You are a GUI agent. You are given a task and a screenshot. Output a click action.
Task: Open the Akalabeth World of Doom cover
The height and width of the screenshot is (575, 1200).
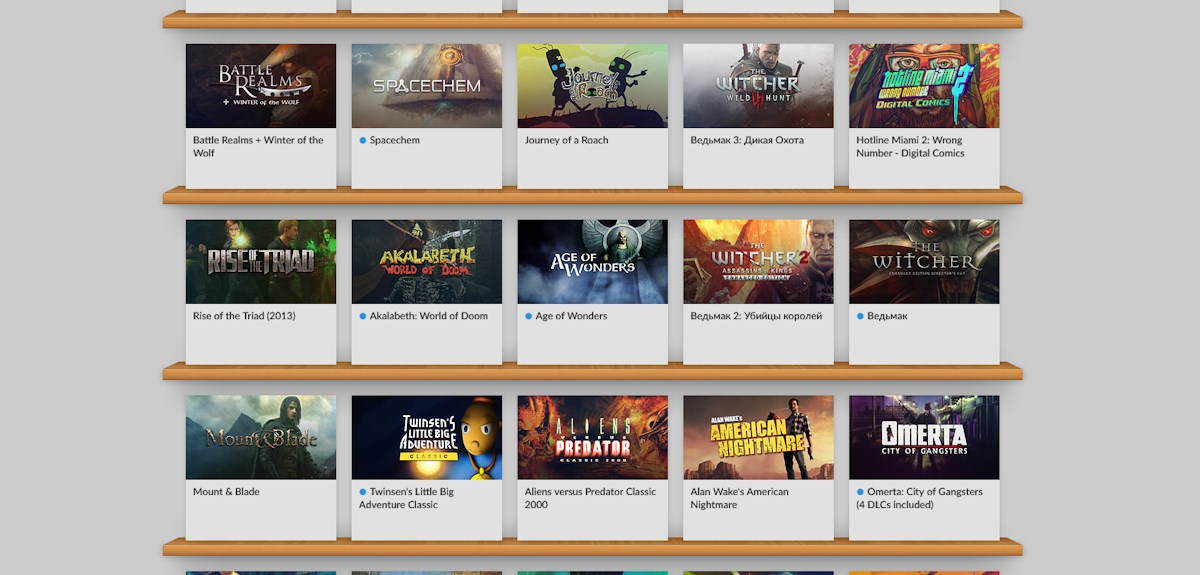tap(427, 262)
